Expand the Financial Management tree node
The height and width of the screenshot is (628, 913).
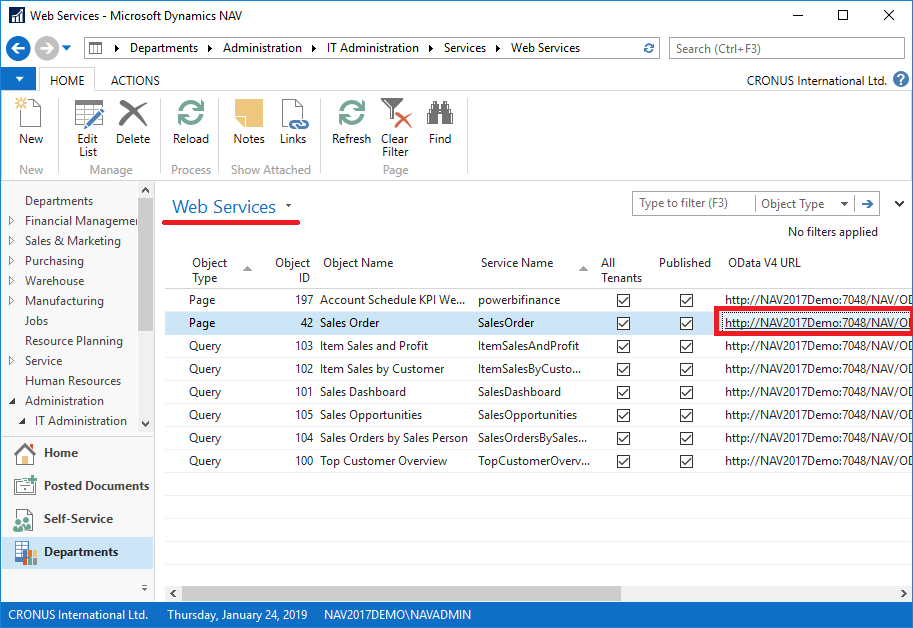tap(11, 221)
